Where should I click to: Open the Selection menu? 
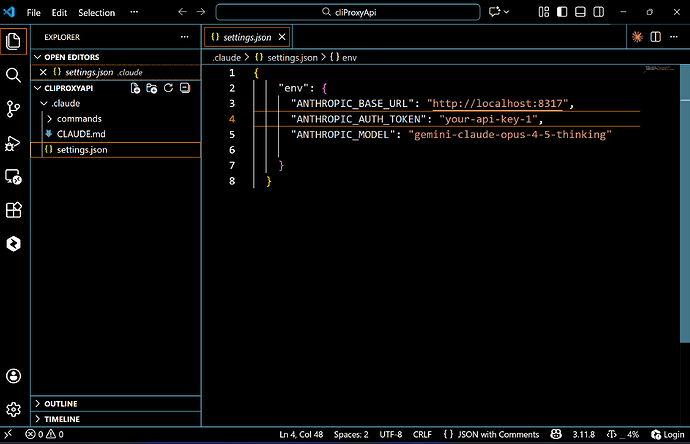(96, 12)
